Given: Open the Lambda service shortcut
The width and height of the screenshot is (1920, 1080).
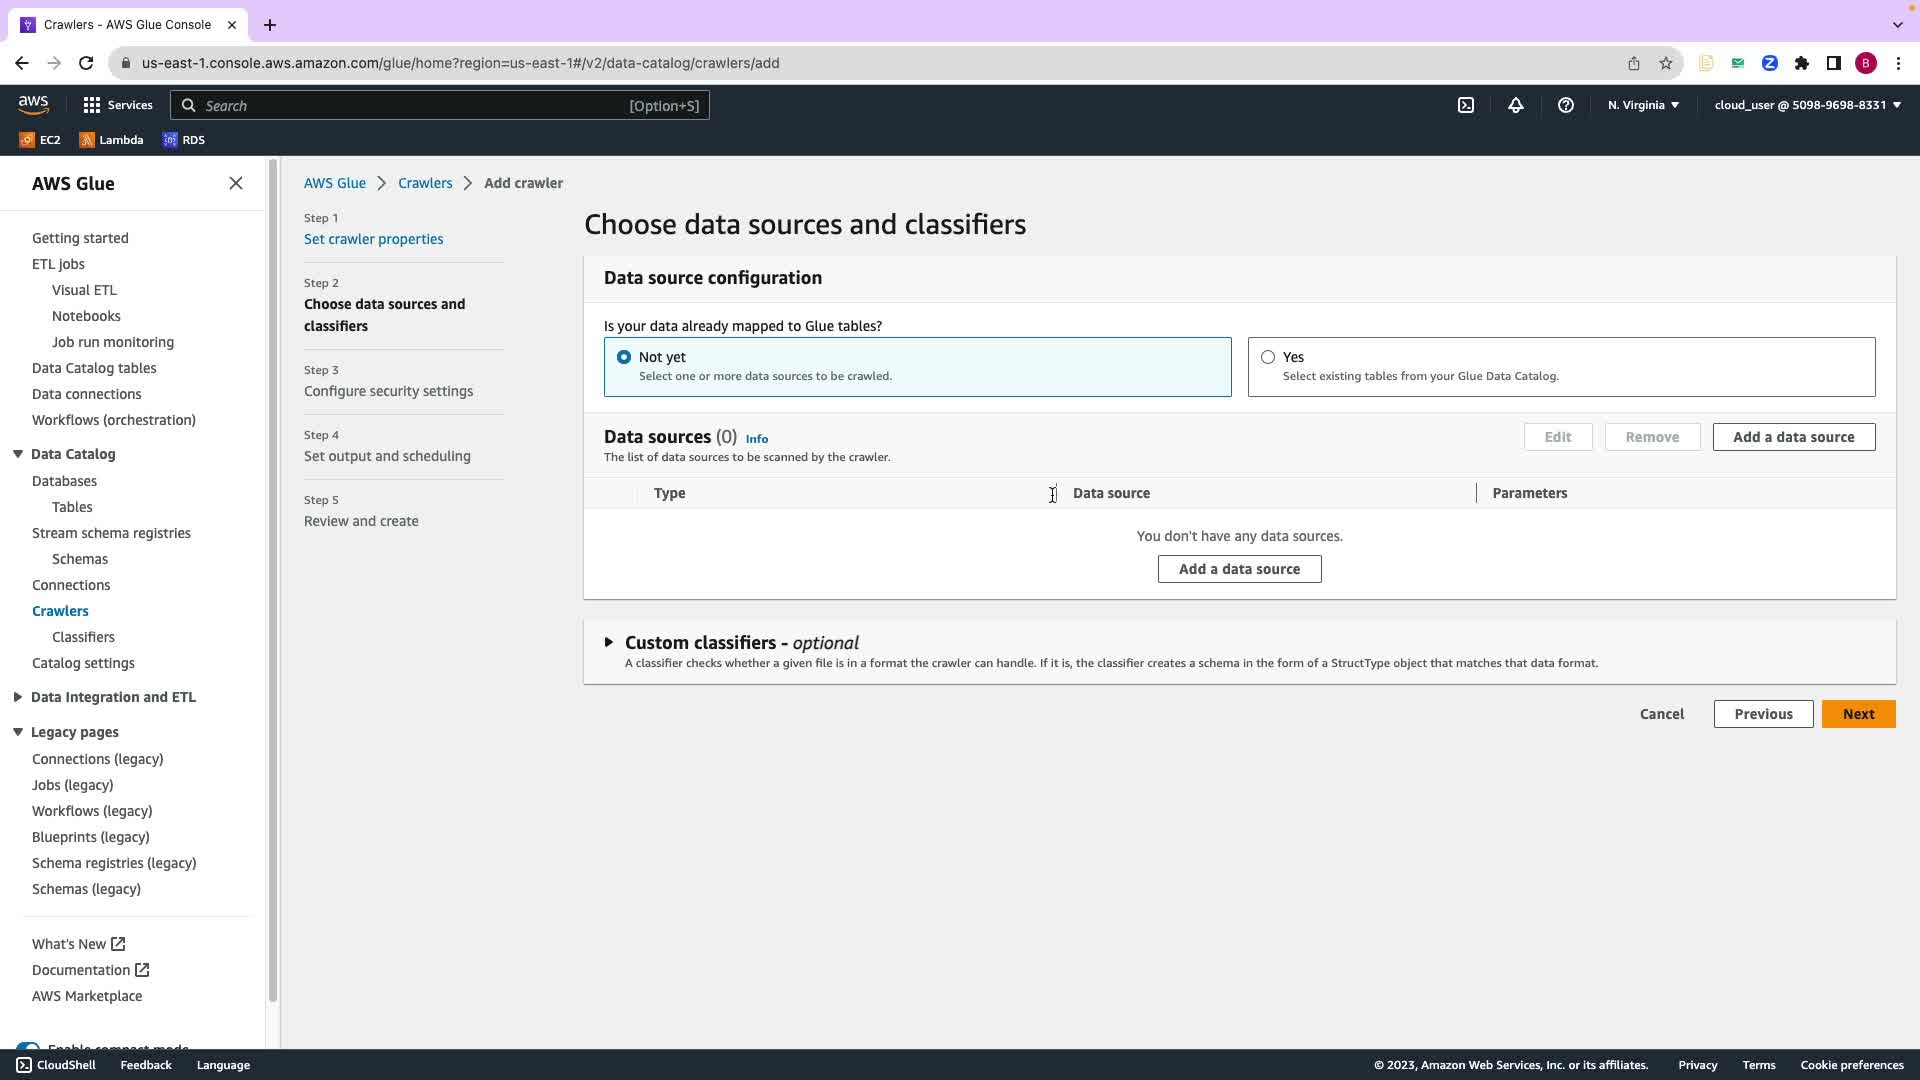Looking at the screenshot, I should (x=111, y=140).
